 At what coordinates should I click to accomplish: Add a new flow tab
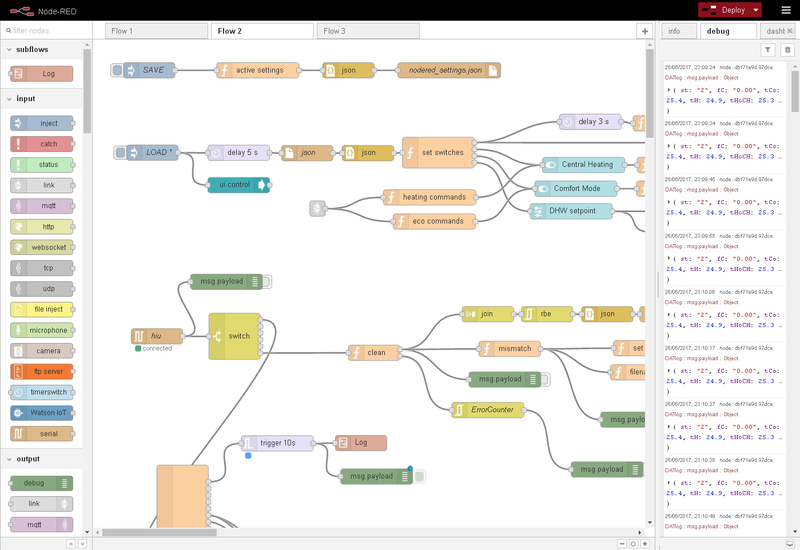click(645, 31)
